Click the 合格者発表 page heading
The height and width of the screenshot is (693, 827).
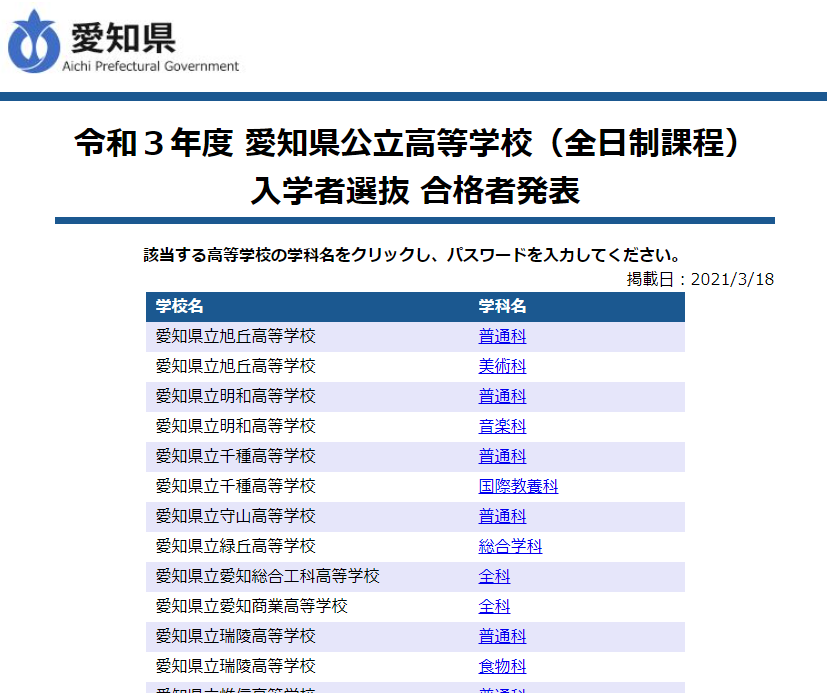(x=414, y=189)
